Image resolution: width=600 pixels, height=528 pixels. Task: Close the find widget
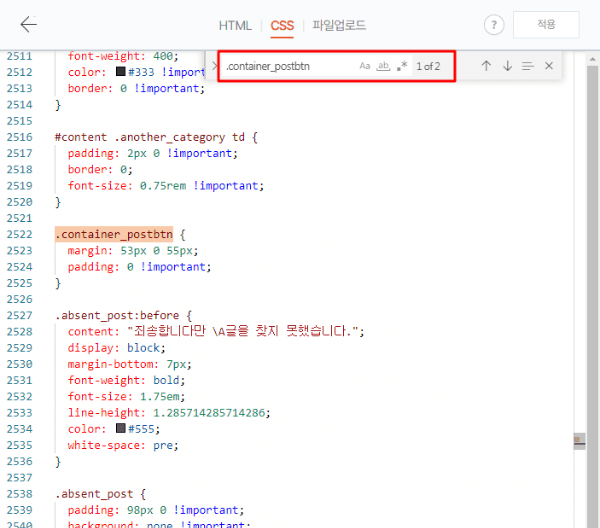(x=549, y=66)
